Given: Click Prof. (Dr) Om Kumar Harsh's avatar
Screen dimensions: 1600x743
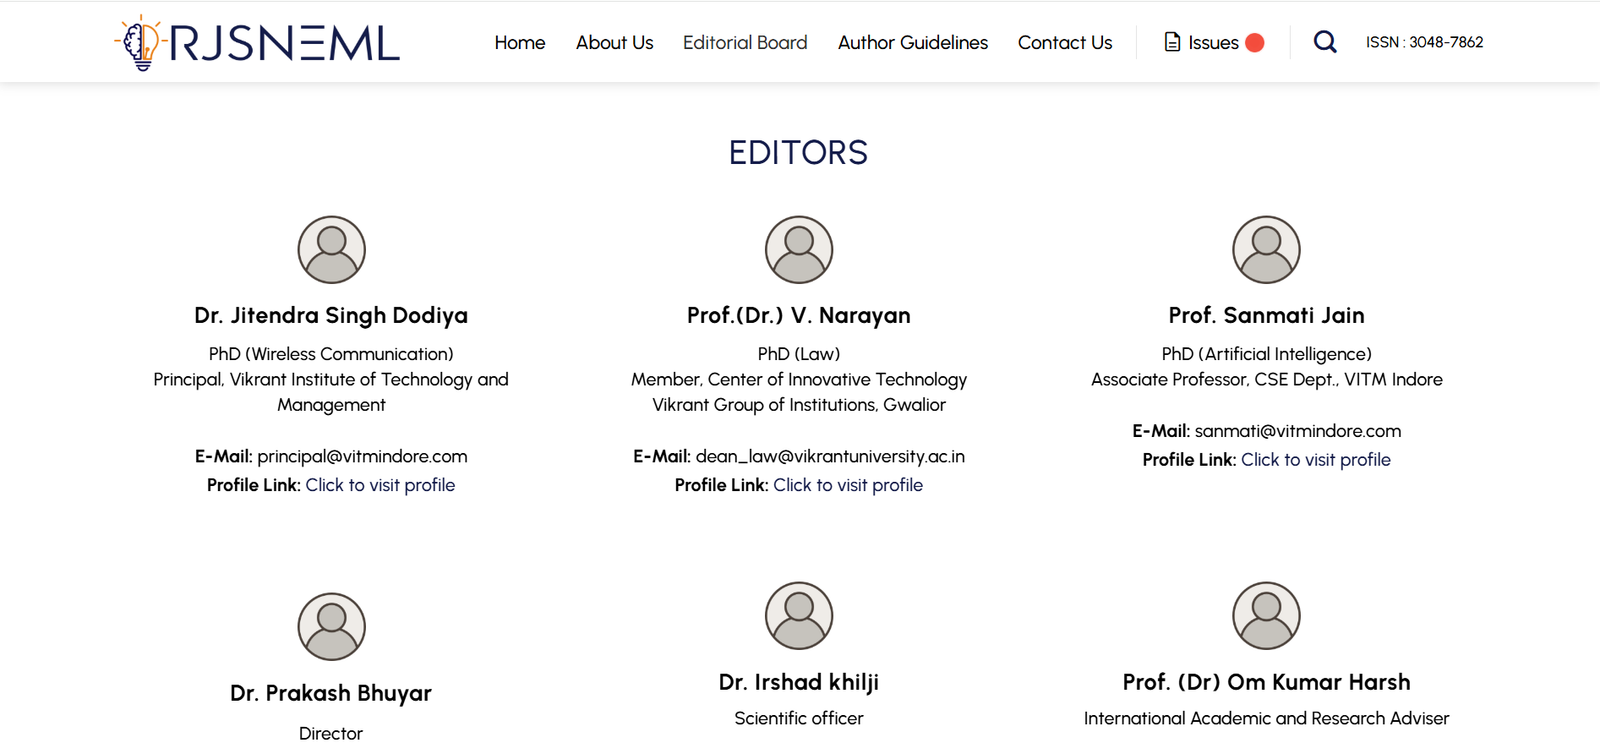Looking at the screenshot, I should (1266, 616).
